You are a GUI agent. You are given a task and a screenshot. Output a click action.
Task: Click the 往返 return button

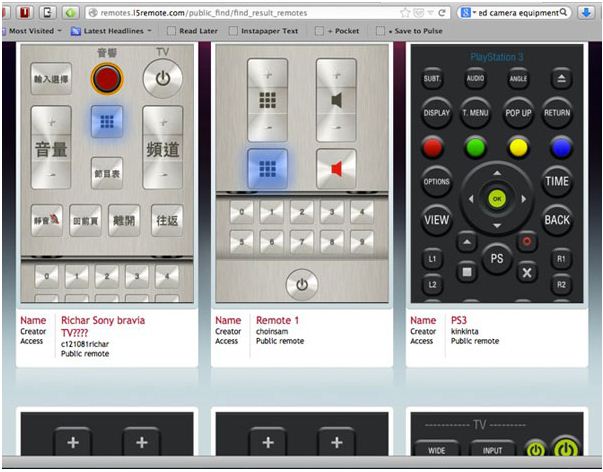point(167,220)
